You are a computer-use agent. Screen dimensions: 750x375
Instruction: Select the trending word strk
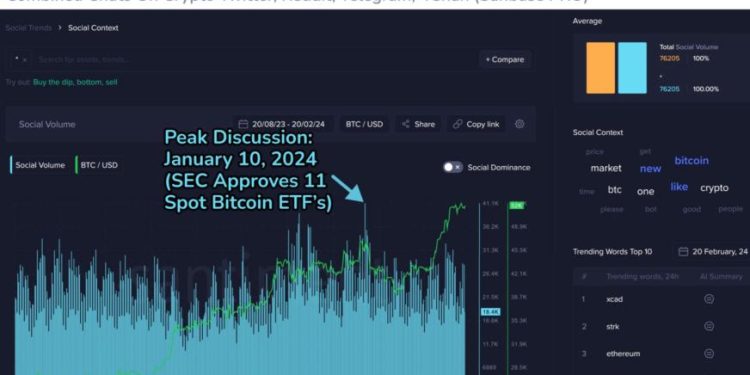[x=613, y=327]
